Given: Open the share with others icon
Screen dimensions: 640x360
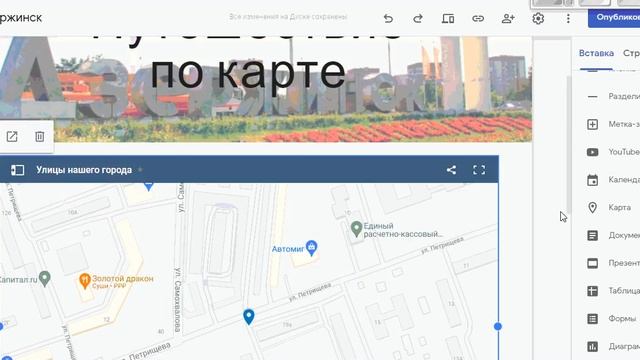Looking at the screenshot, I should (x=508, y=18).
